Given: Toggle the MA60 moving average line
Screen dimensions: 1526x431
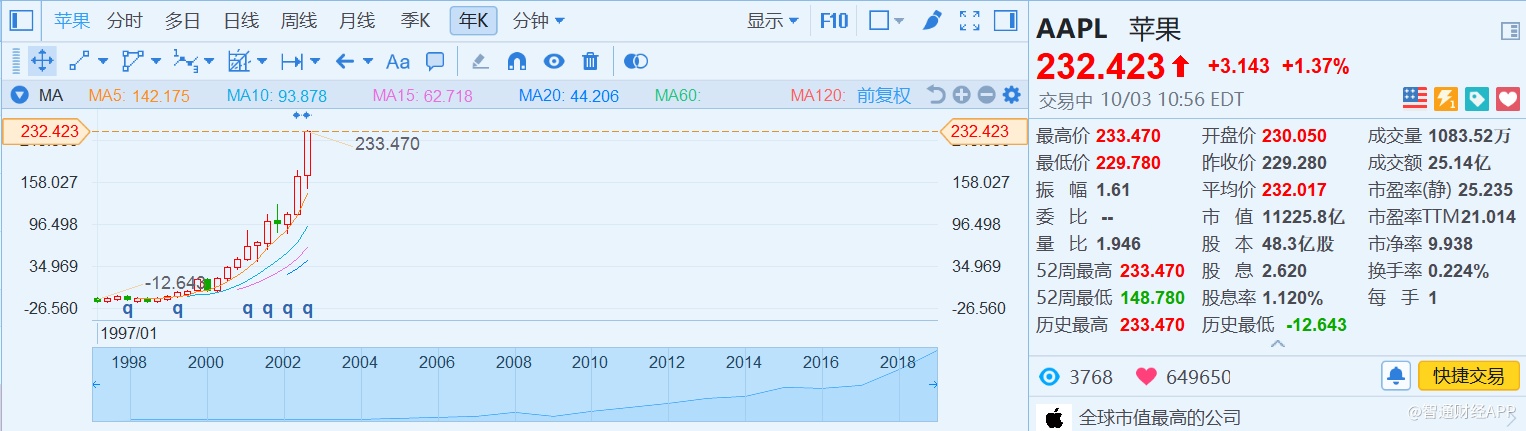Looking at the screenshot, I should tap(678, 96).
